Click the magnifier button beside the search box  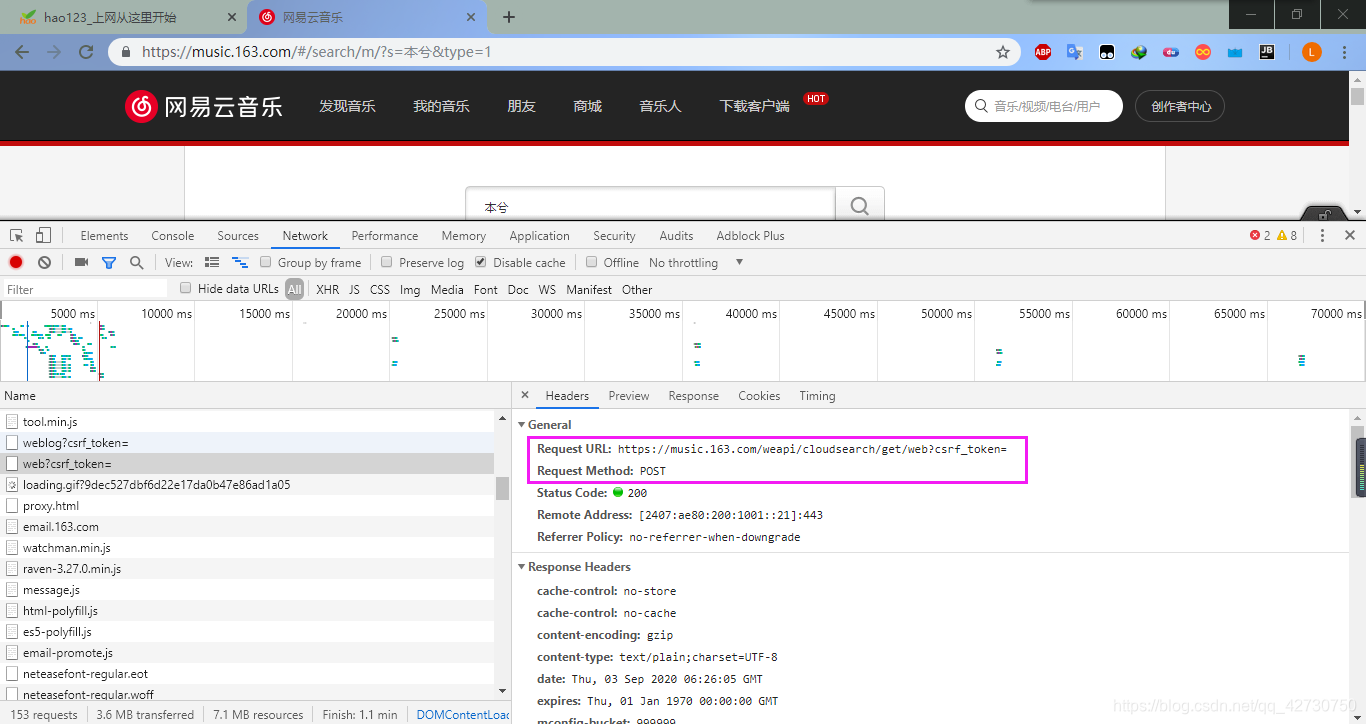tap(859, 205)
